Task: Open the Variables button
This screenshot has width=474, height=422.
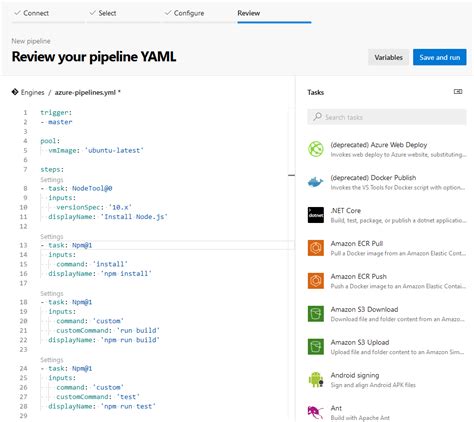Action: 388,57
